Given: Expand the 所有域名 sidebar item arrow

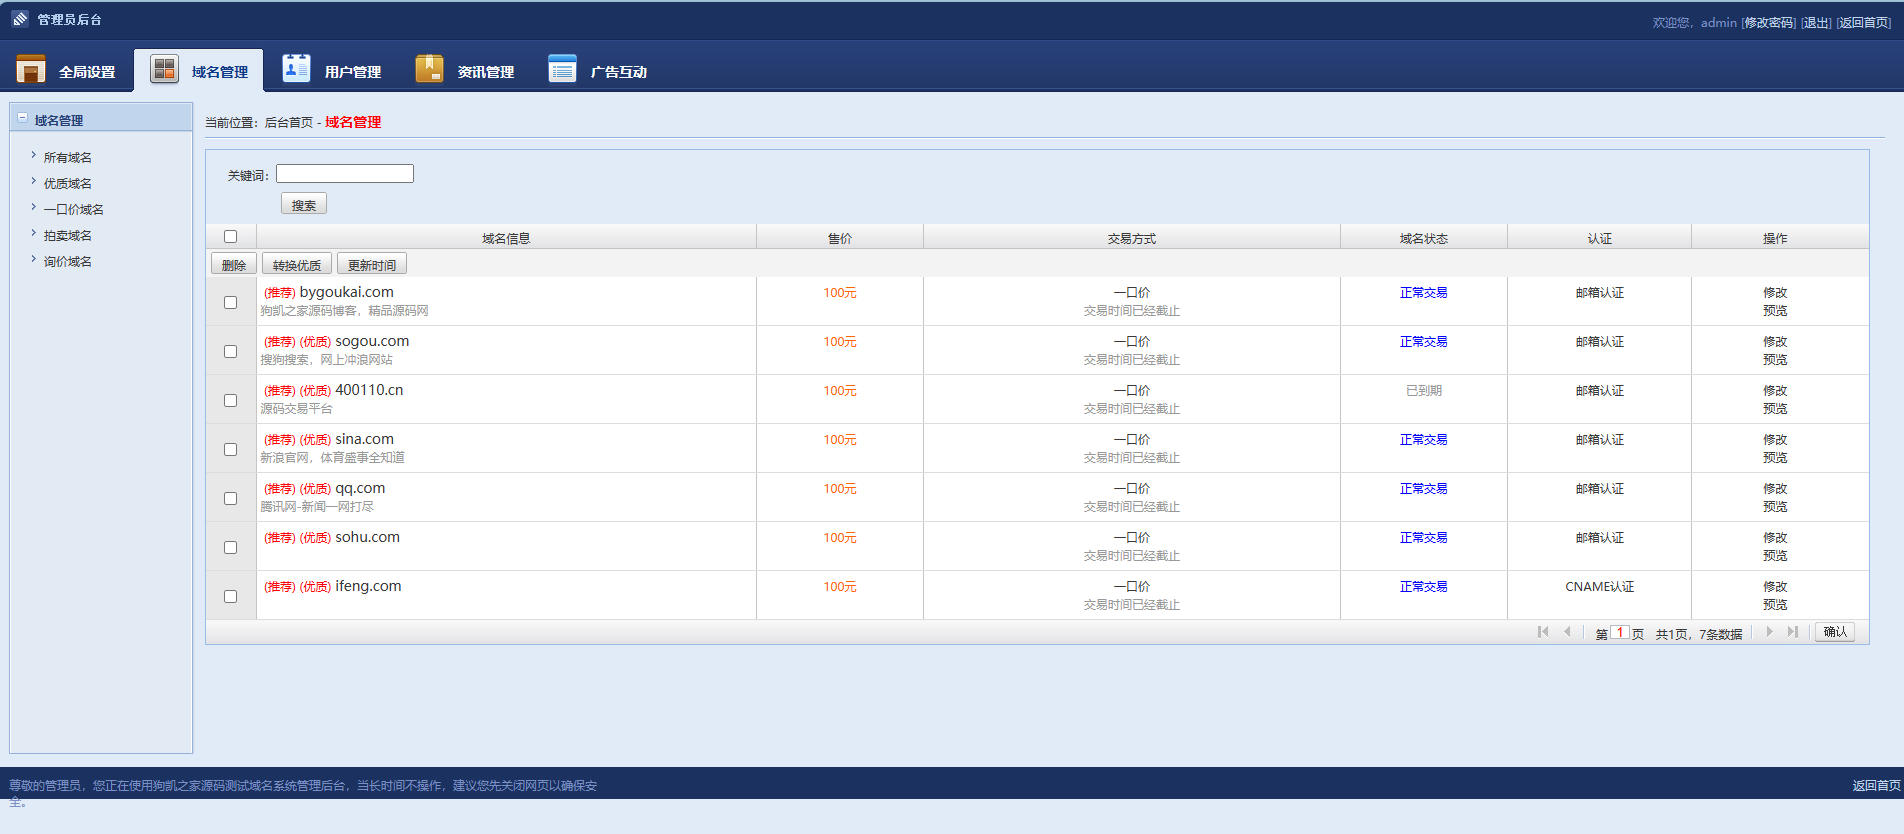Looking at the screenshot, I should 33,155.
